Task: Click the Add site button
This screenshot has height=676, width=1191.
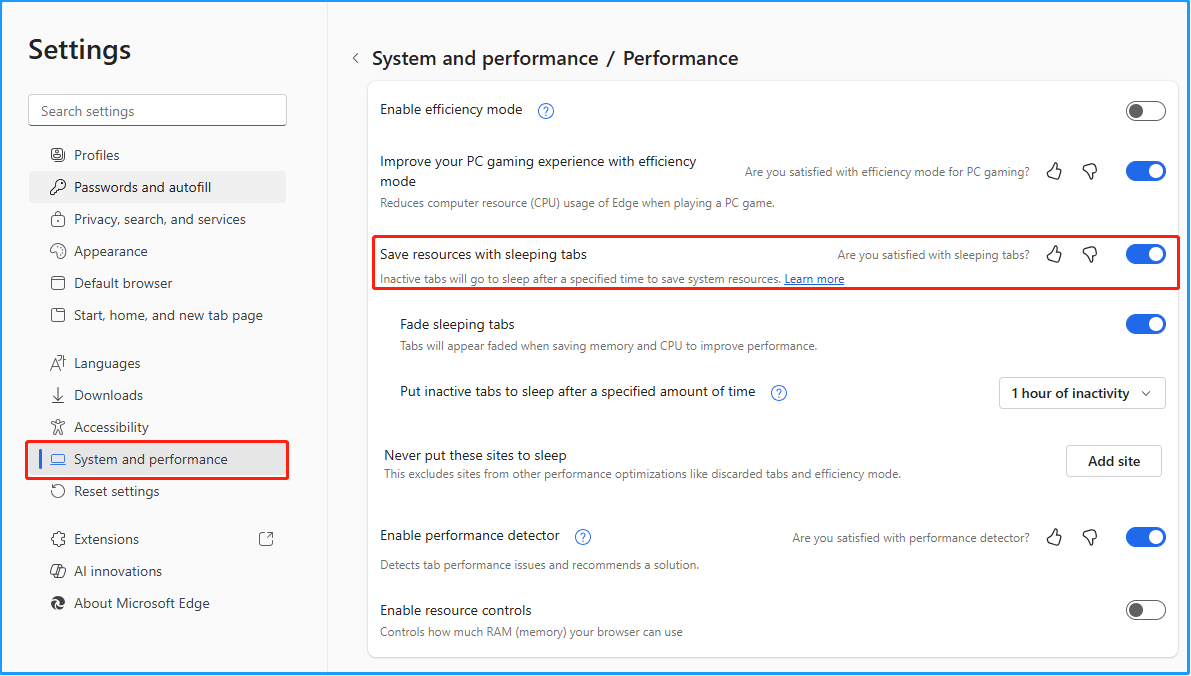Action: [1113, 461]
